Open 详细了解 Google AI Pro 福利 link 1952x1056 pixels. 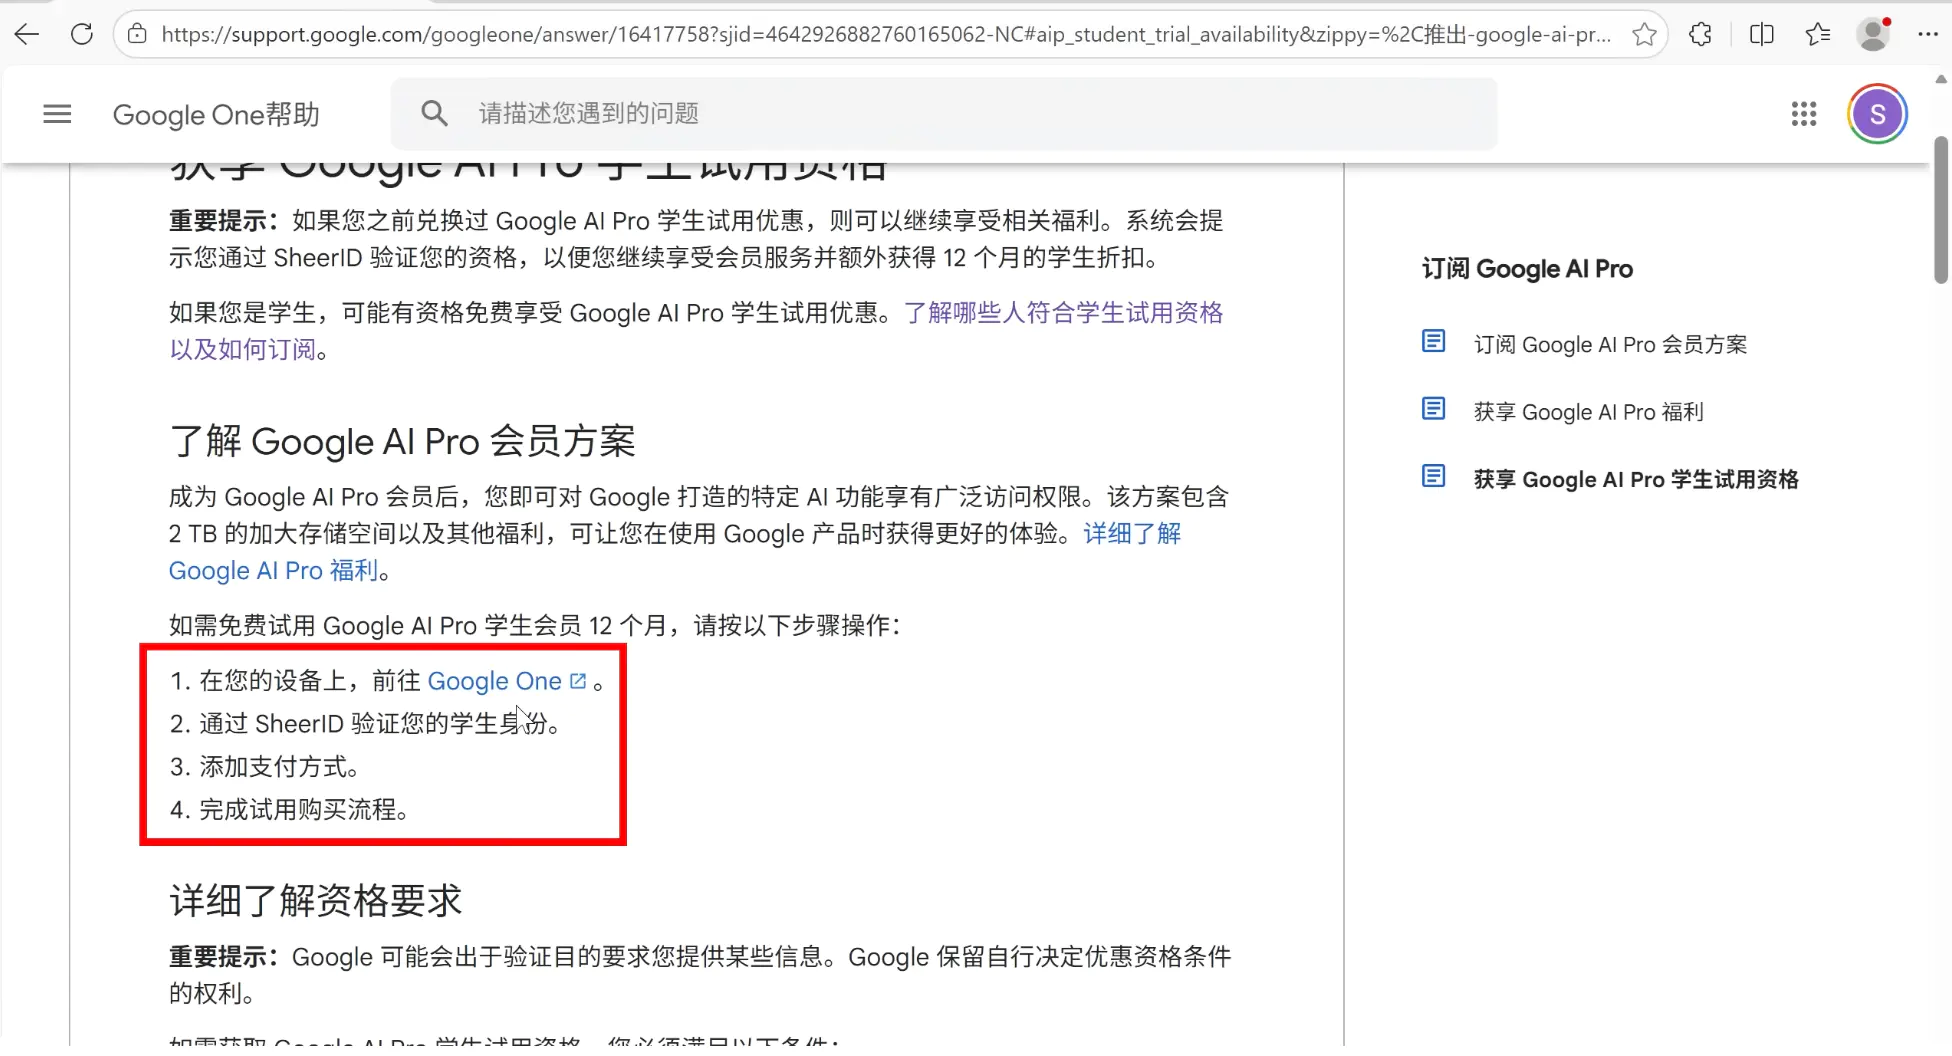(x=1131, y=534)
